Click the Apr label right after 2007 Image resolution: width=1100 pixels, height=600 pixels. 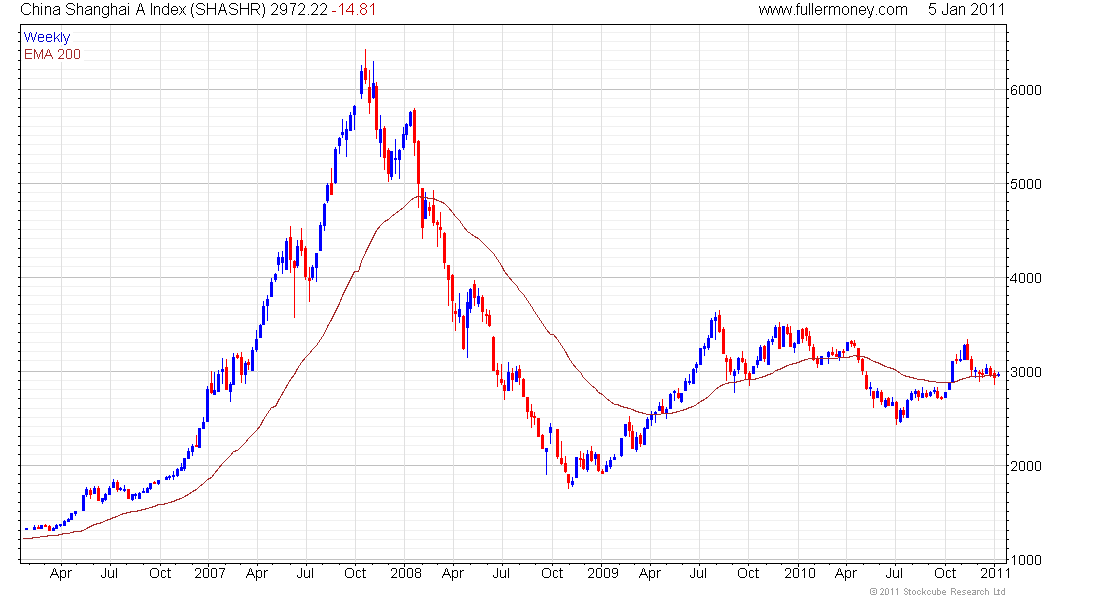coord(257,574)
